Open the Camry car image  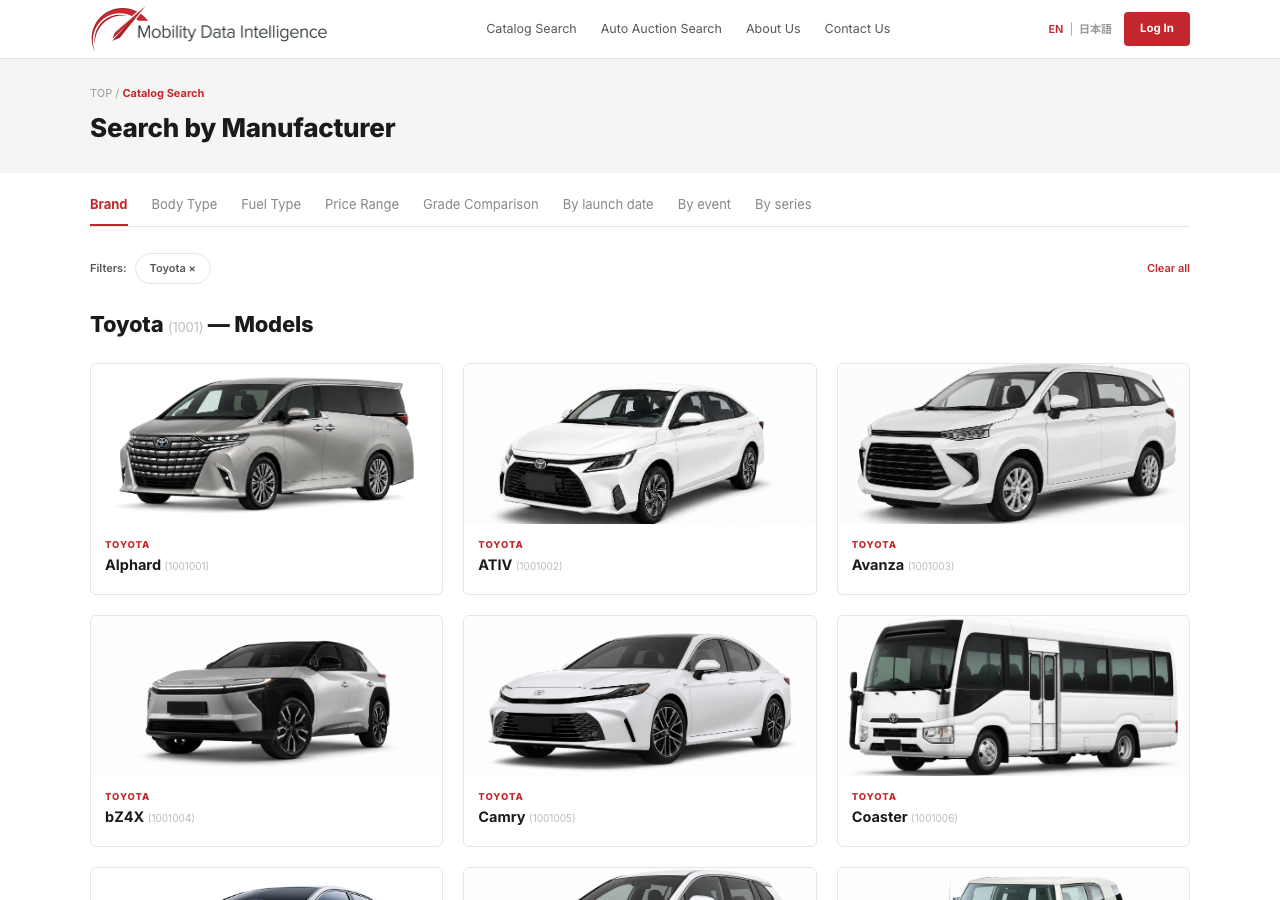coord(640,696)
